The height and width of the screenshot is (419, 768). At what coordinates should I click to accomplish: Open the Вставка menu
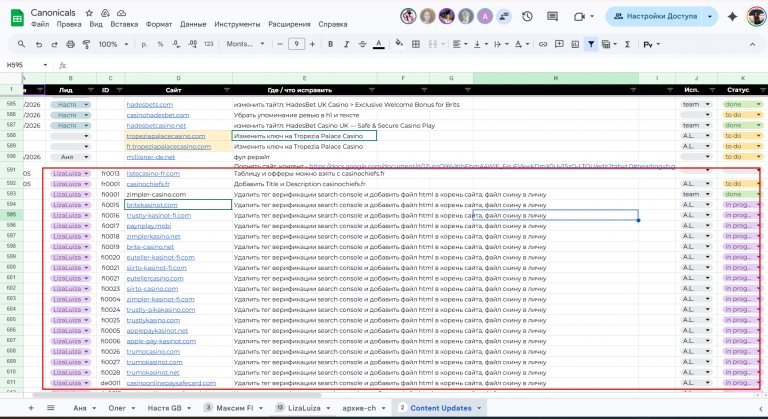point(124,24)
